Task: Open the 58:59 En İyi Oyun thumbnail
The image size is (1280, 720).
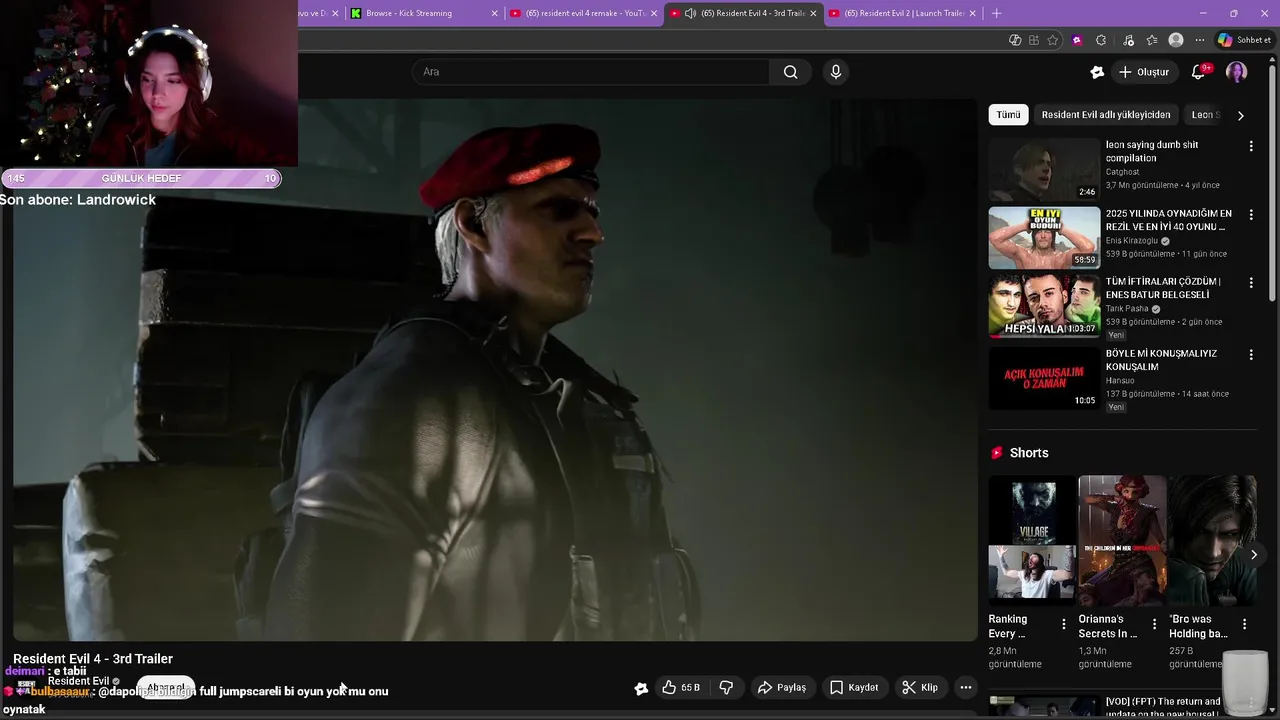Action: coord(1044,238)
